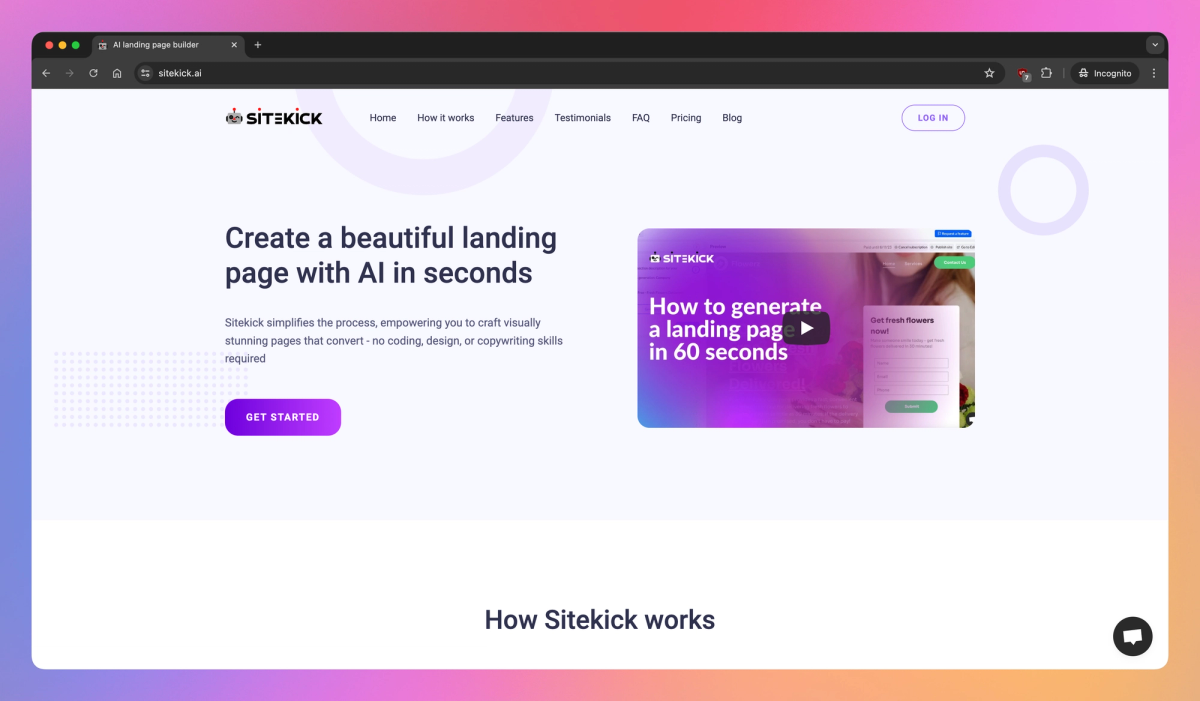Click the macOS green fullscreen button
Viewport: 1200px width, 701px height.
pos(75,45)
